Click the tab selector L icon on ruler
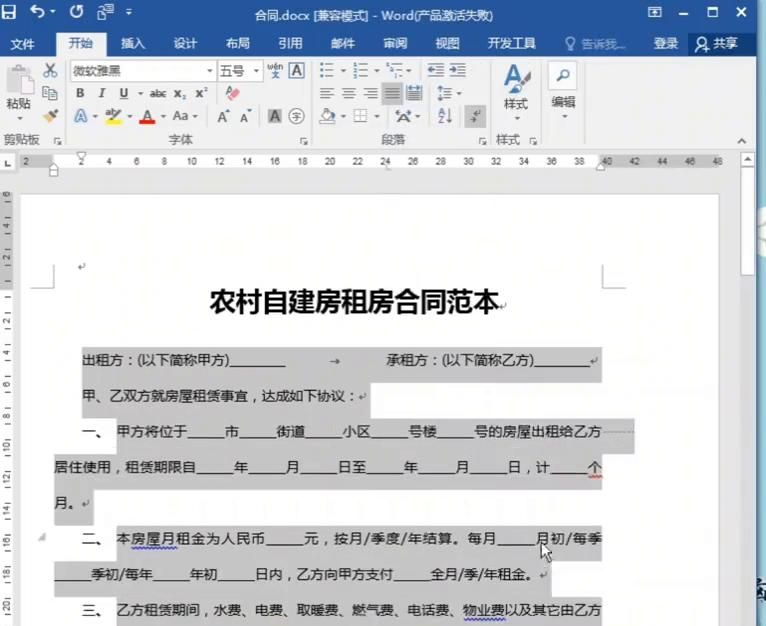The height and width of the screenshot is (626, 766). 7,164
